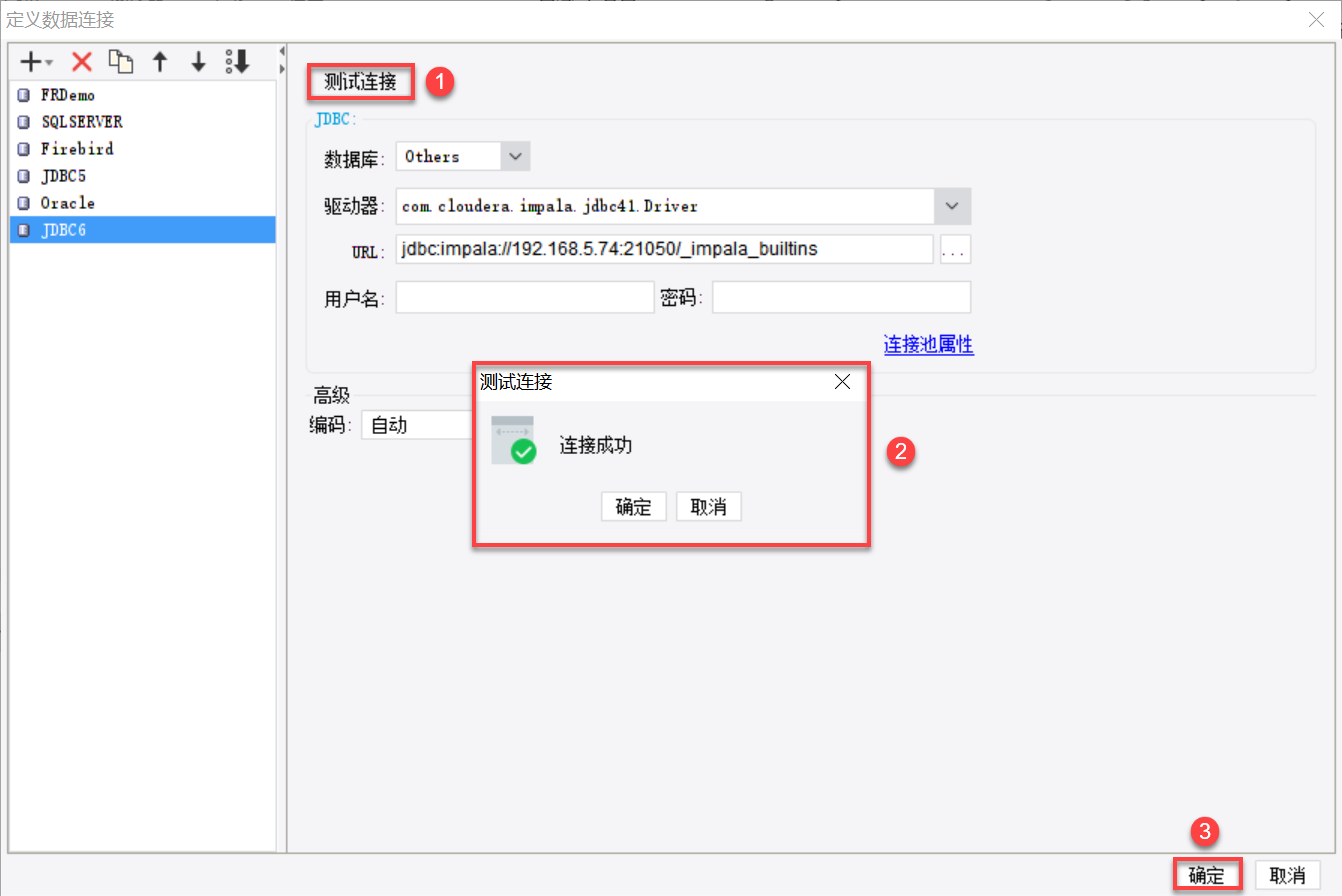
Task: Select the SQLSERVER connection
Action: [x=142, y=122]
